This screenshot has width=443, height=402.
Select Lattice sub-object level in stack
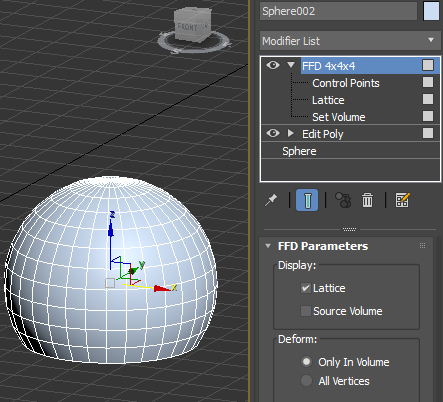pyautogui.click(x=328, y=100)
